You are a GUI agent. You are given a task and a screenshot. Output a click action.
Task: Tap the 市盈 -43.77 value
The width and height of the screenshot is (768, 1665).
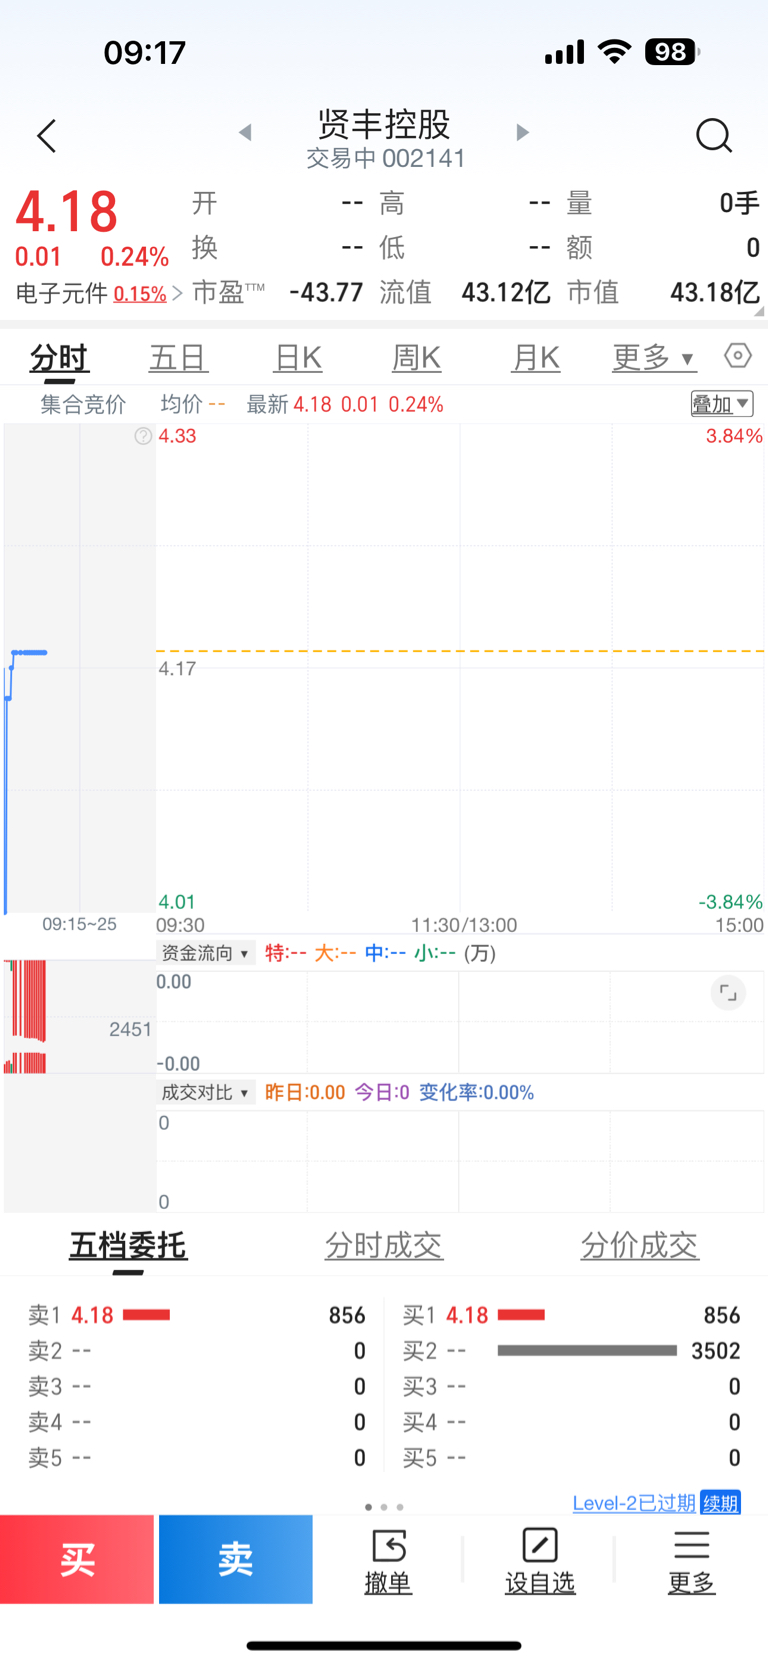point(326,292)
